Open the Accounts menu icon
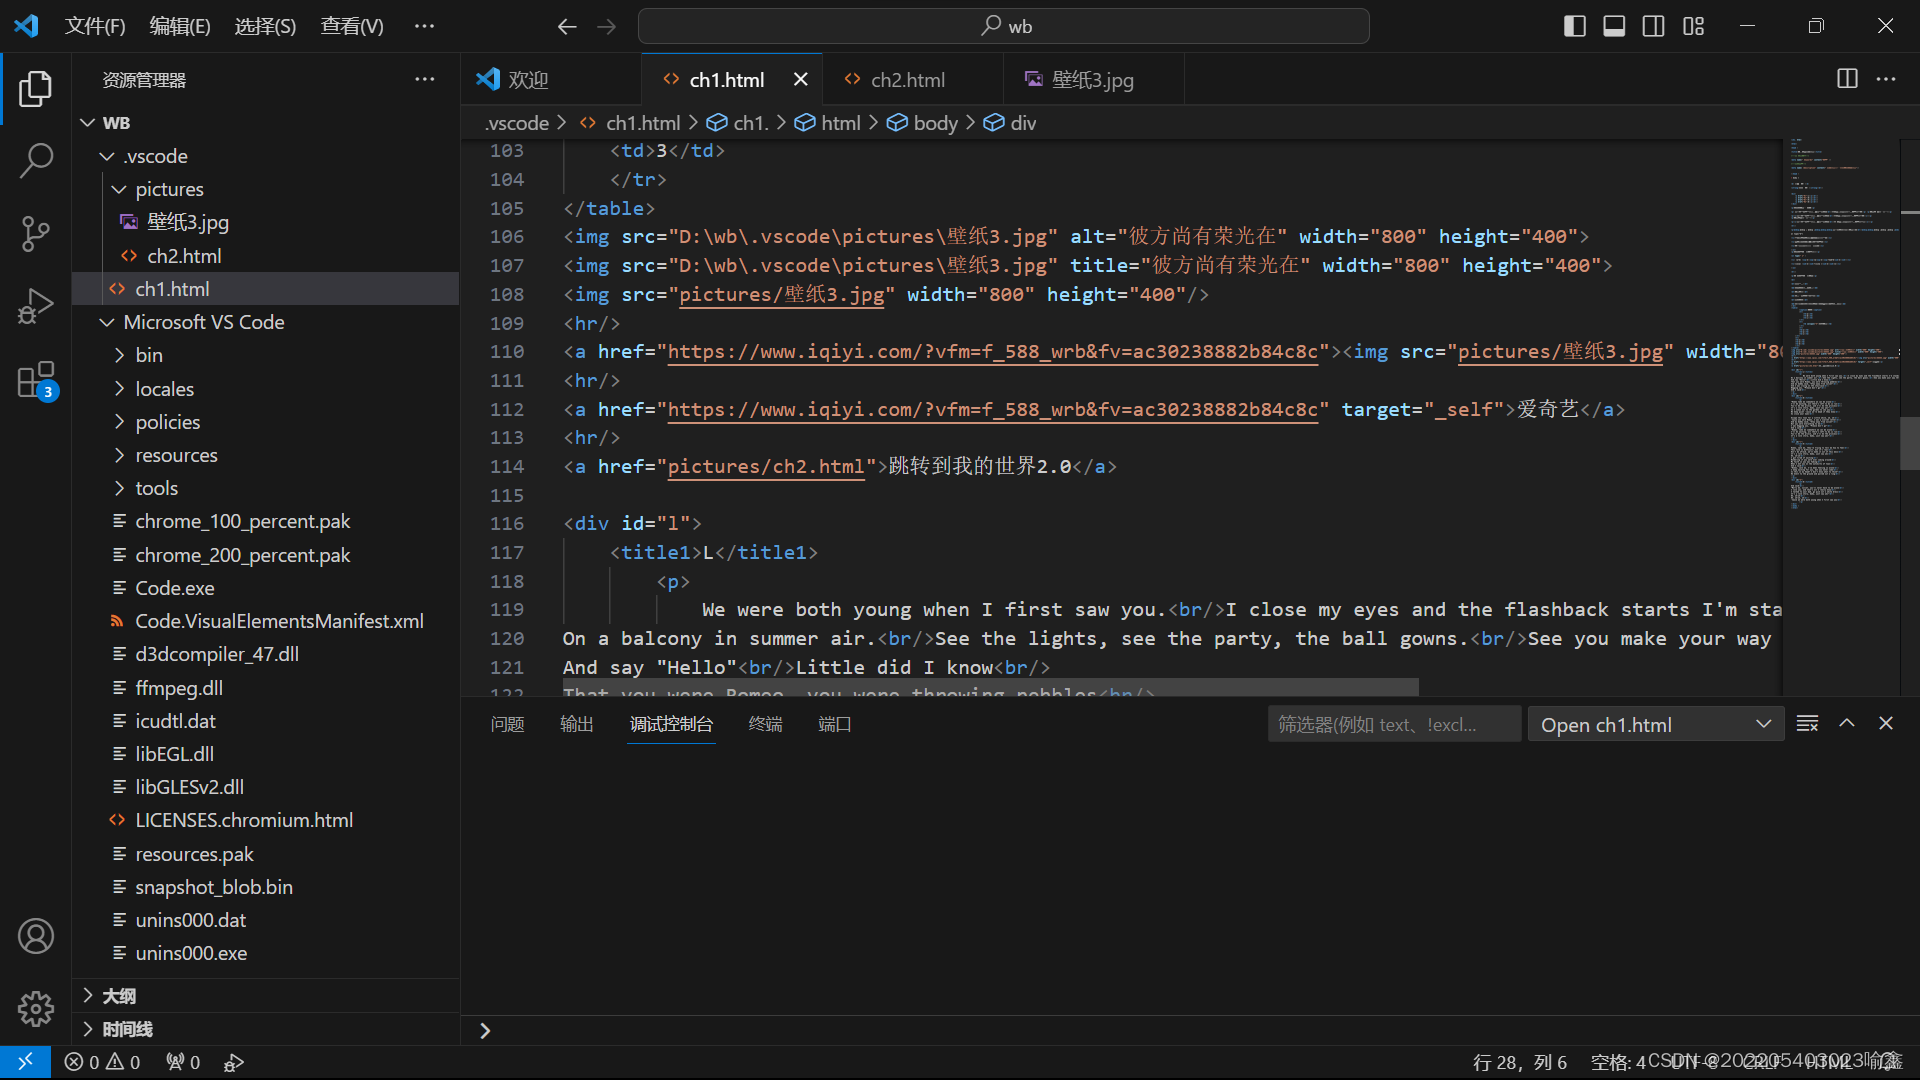Viewport: 1920px width, 1080px height. [36, 936]
